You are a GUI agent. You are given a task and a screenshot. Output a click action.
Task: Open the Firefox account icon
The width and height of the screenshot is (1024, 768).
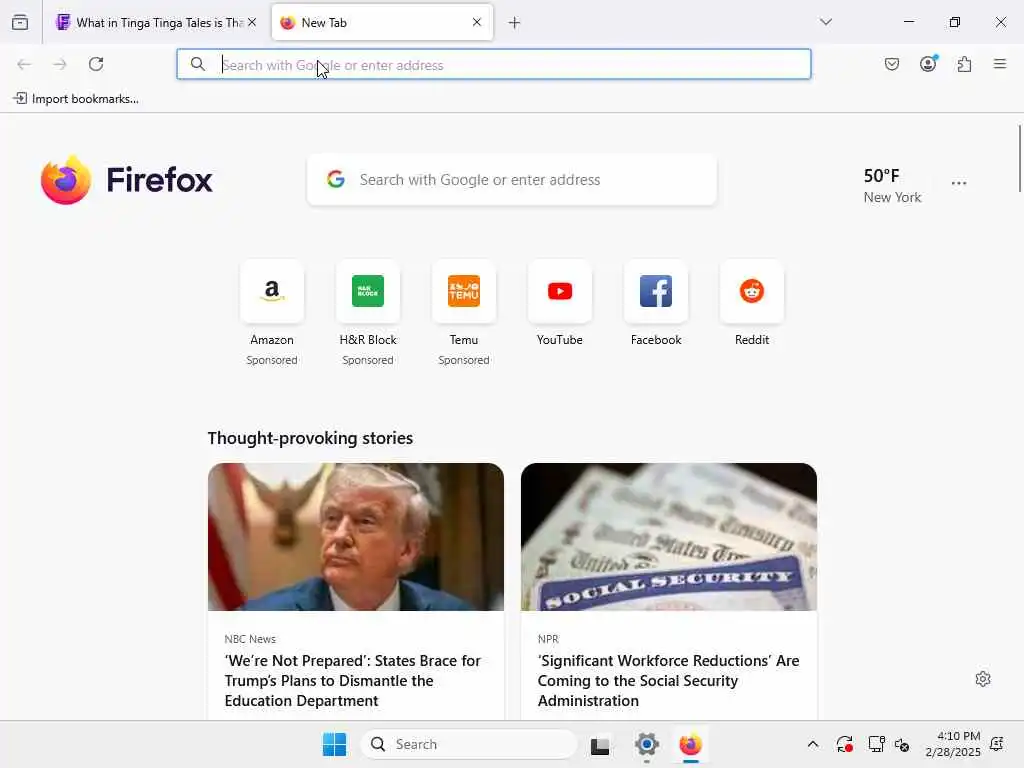[928, 64]
